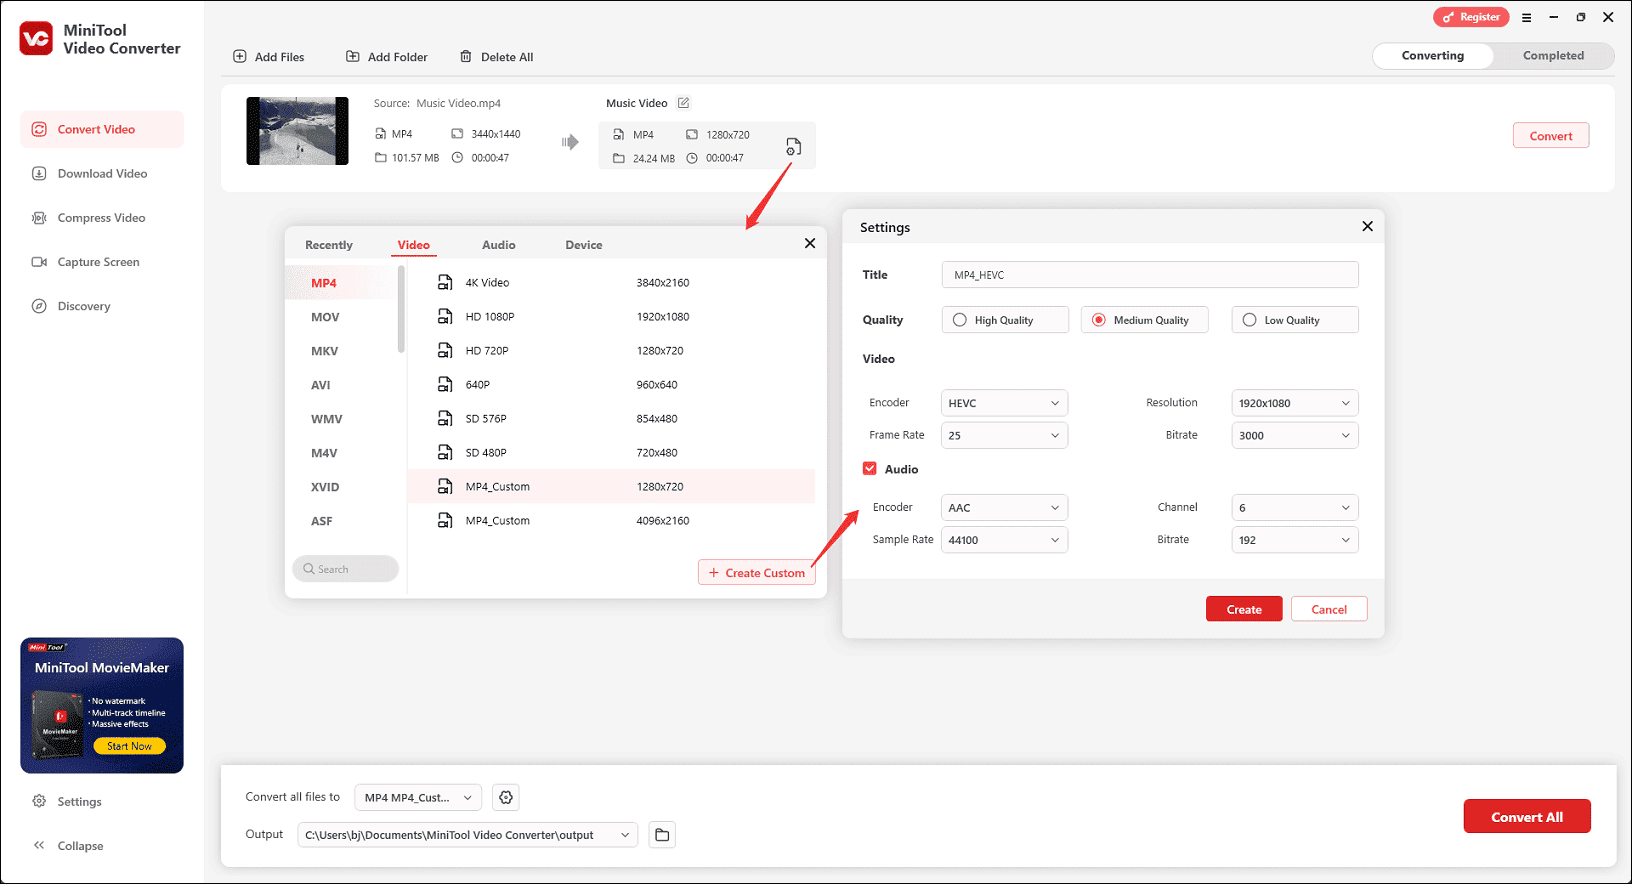The height and width of the screenshot is (884, 1632).
Task: Select the MOV format category
Action: pos(325,317)
